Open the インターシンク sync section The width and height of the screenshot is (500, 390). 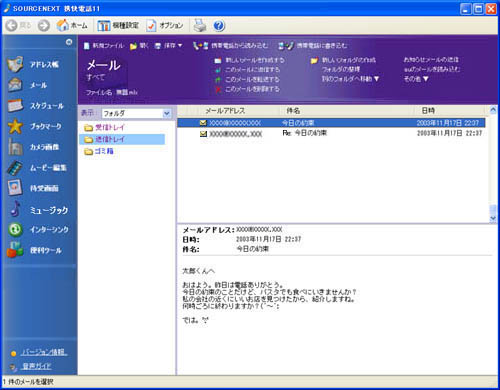[38, 230]
